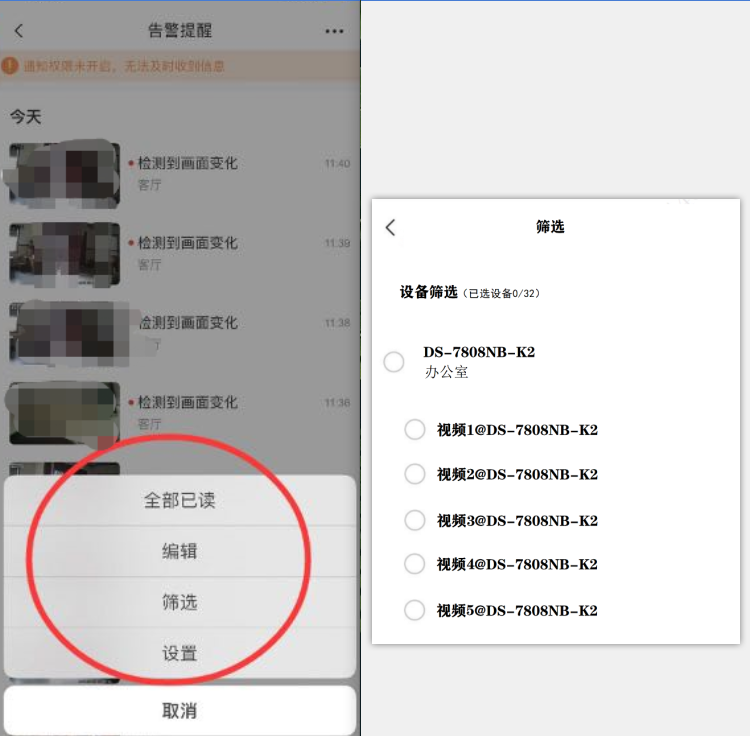Choose 编辑 in the action sheet
Screen dimensions: 750x736
click(180, 551)
